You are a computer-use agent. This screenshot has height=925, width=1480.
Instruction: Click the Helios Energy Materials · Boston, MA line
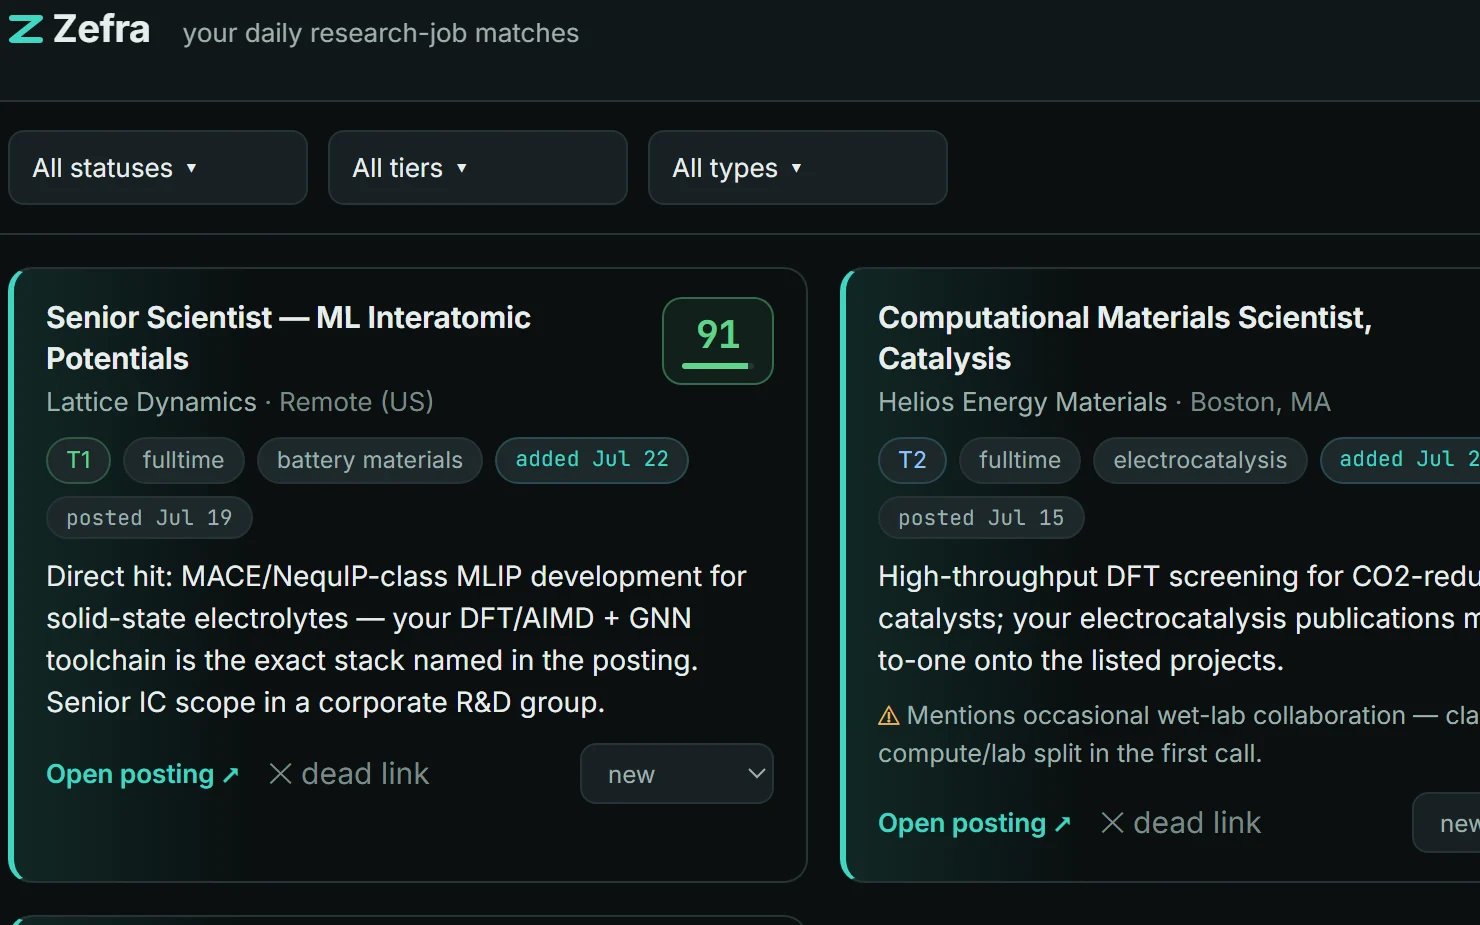click(x=1104, y=402)
